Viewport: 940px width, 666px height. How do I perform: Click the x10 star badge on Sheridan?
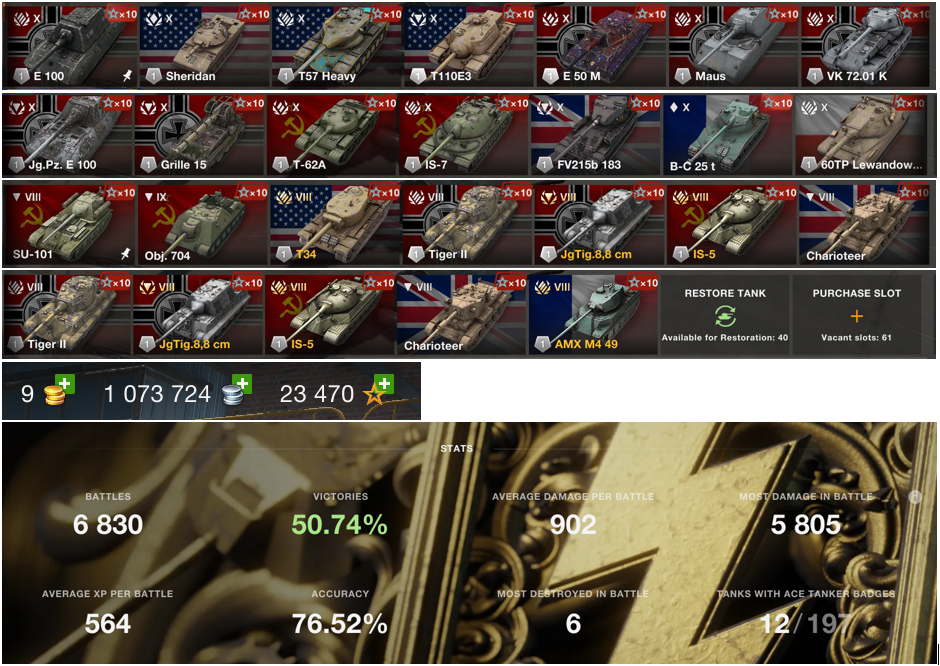coord(255,14)
